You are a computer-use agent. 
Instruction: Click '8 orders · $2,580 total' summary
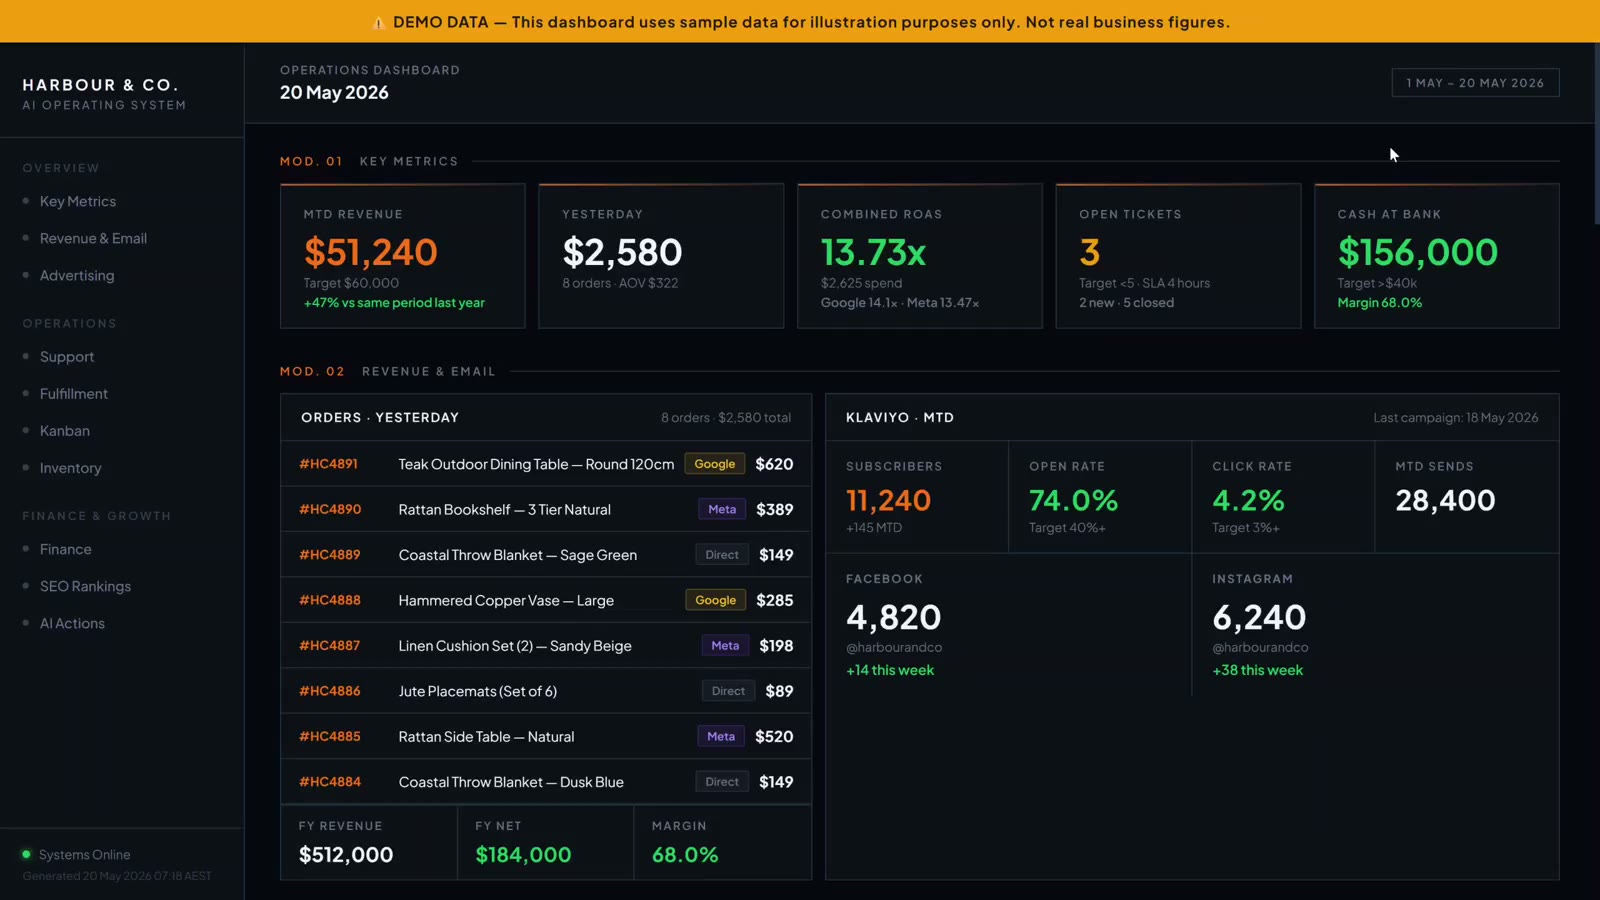click(x=725, y=418)
